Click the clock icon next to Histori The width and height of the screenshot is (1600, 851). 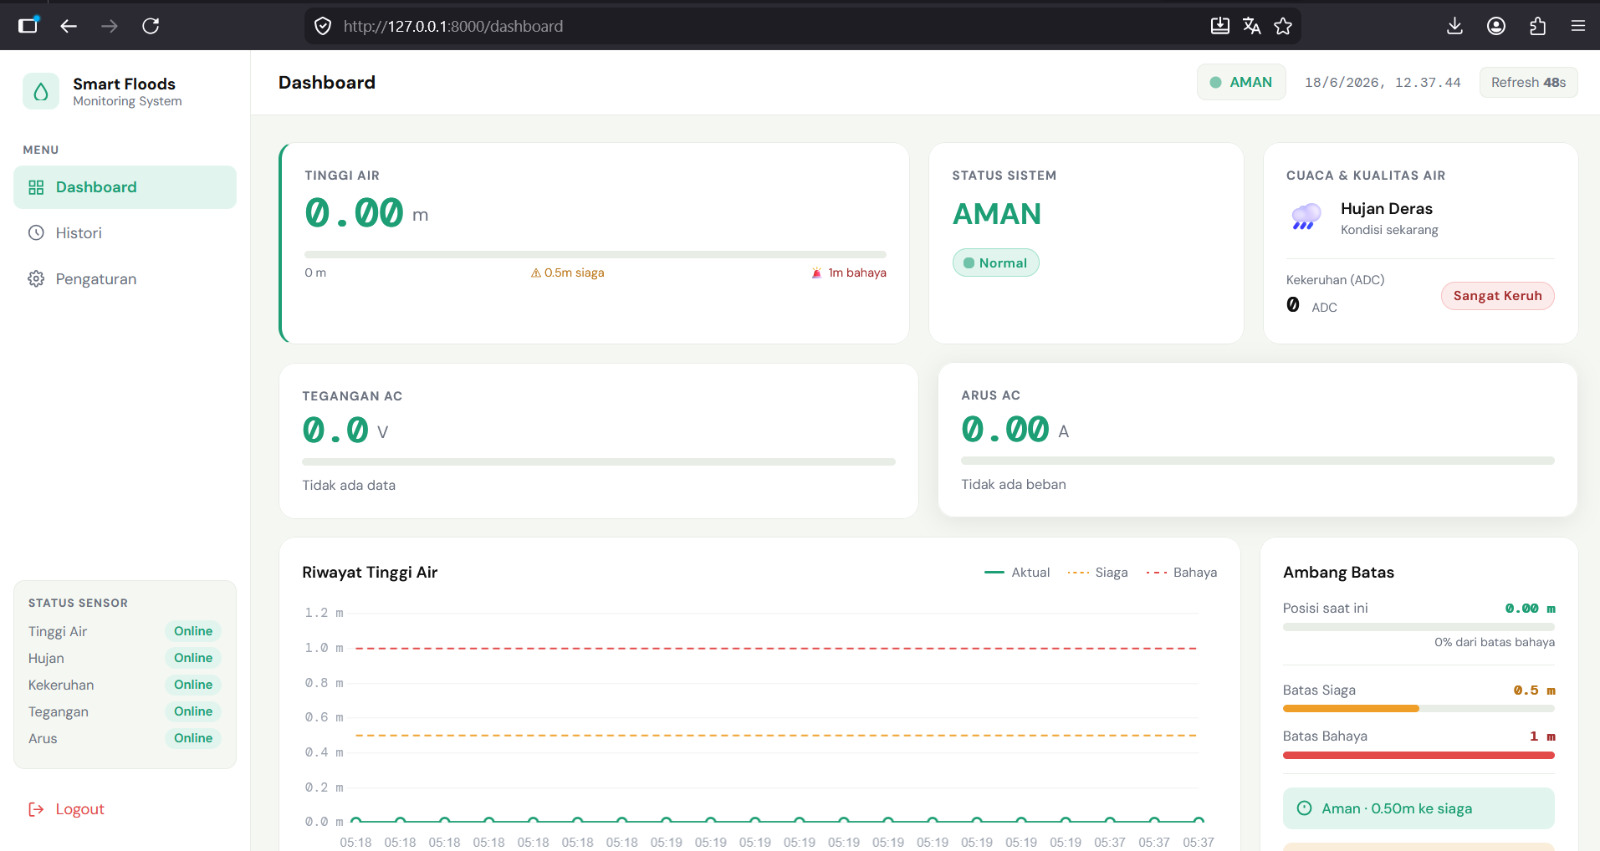tap(36, 233)
